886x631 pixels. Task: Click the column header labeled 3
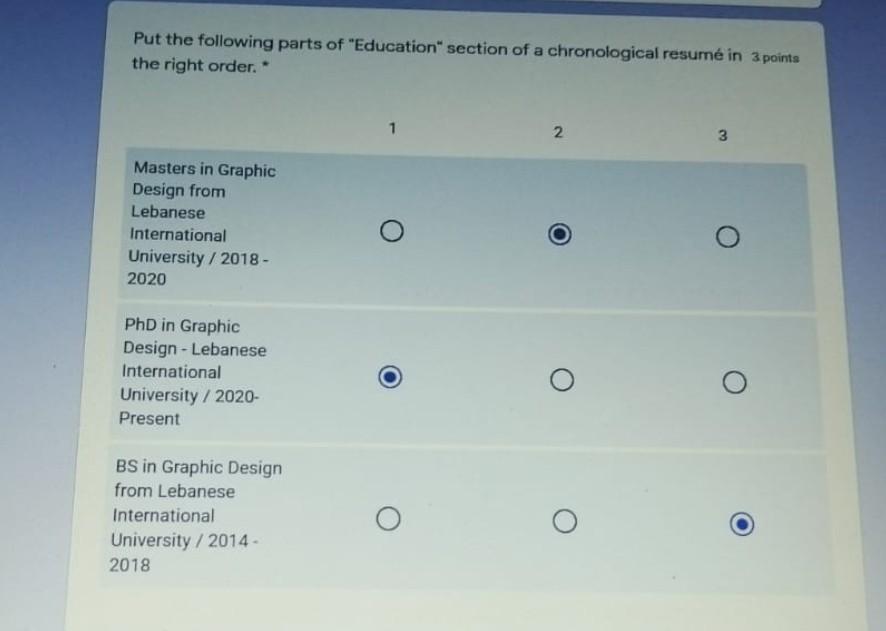[722, 135]
